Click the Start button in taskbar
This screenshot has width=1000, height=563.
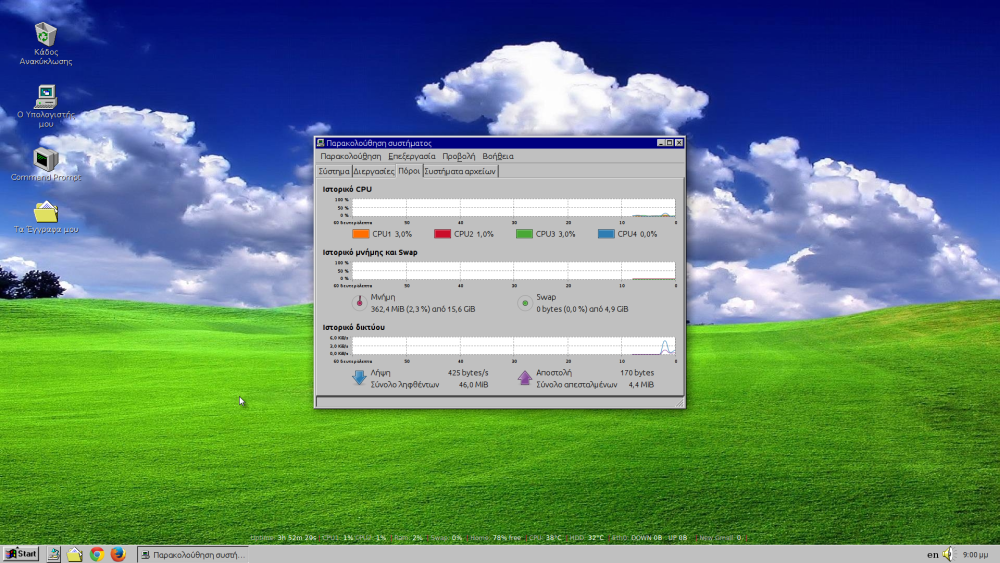(21, 554)
